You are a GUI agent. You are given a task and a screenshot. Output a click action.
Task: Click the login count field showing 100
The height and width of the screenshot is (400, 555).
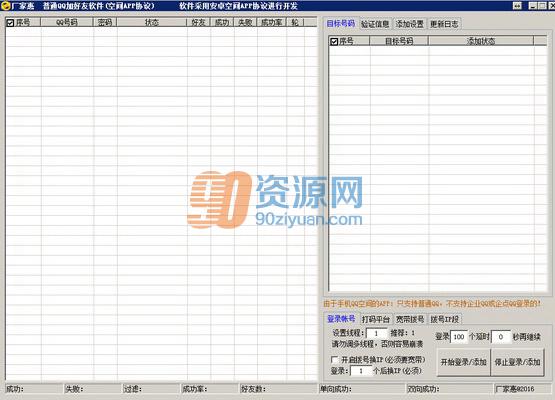pos(459,337)
